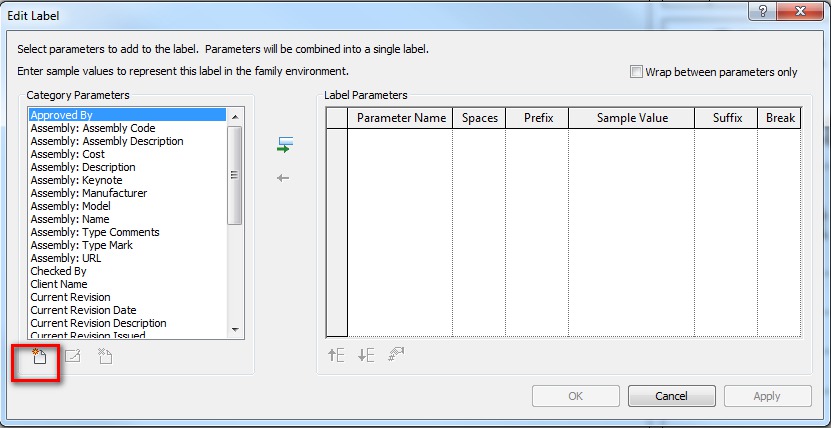This screenshot has height=428, width=831.
Task: Click the Apply button
Action: tap(767, 396)
